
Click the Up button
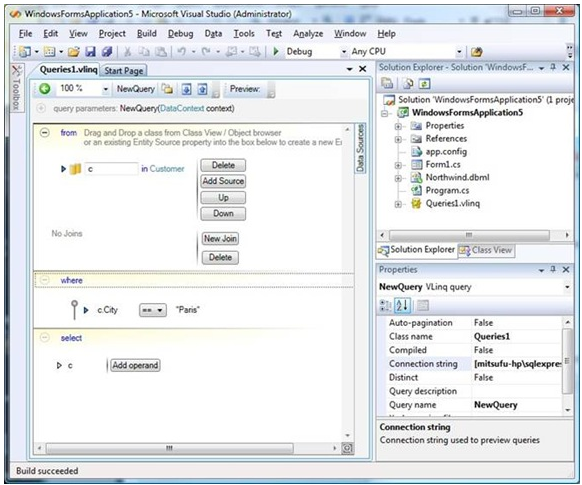click(x=223, y=197)
